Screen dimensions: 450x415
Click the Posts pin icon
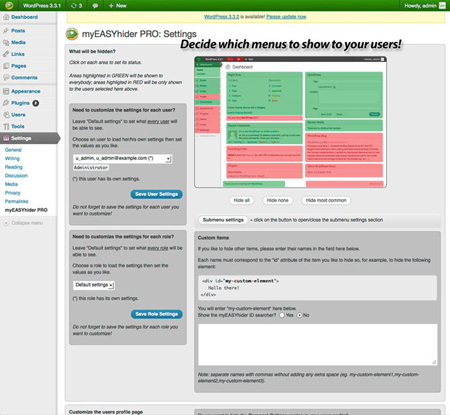[6, 31]
